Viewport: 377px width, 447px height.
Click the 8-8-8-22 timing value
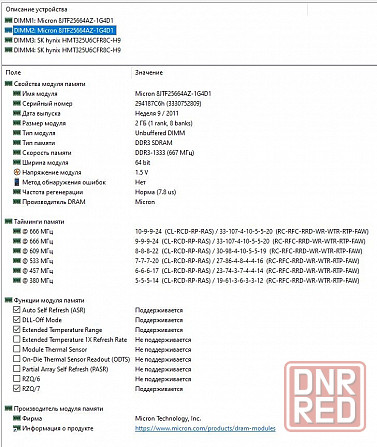(248, 251)
